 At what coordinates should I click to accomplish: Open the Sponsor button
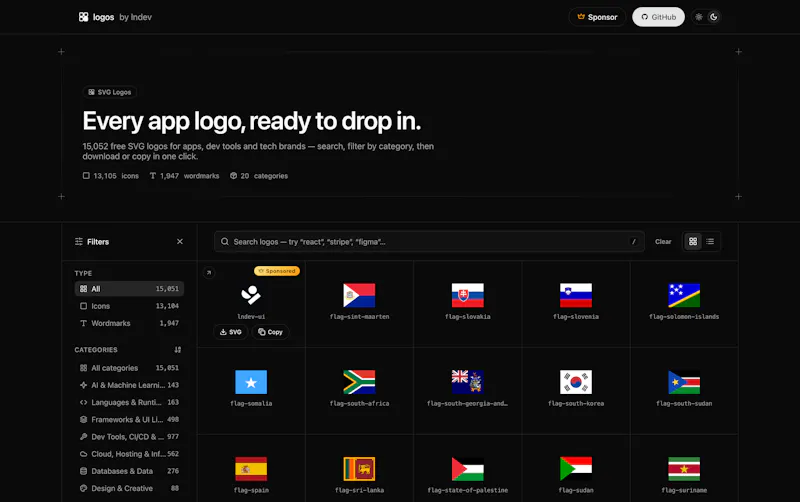coord(597,17)
